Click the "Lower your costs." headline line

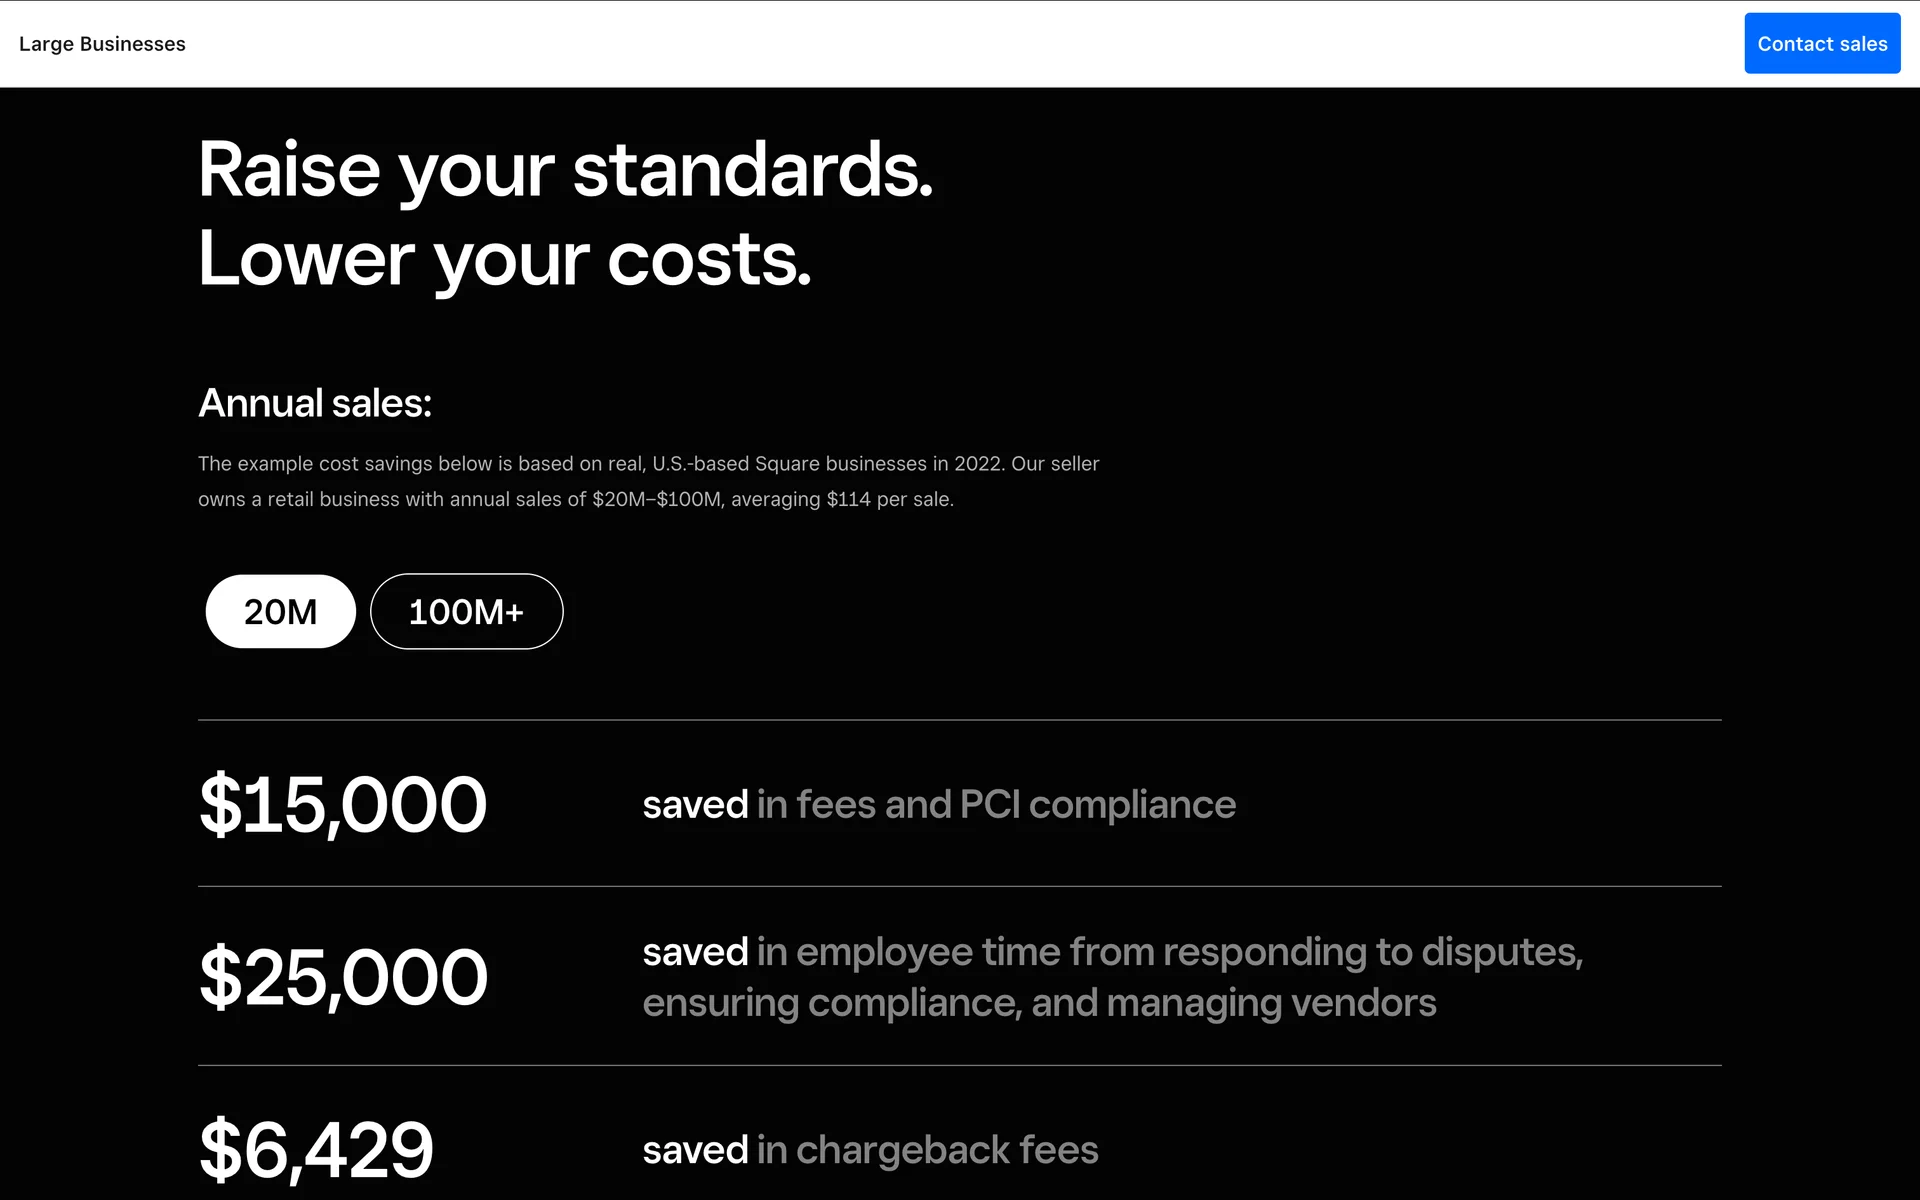504,259
